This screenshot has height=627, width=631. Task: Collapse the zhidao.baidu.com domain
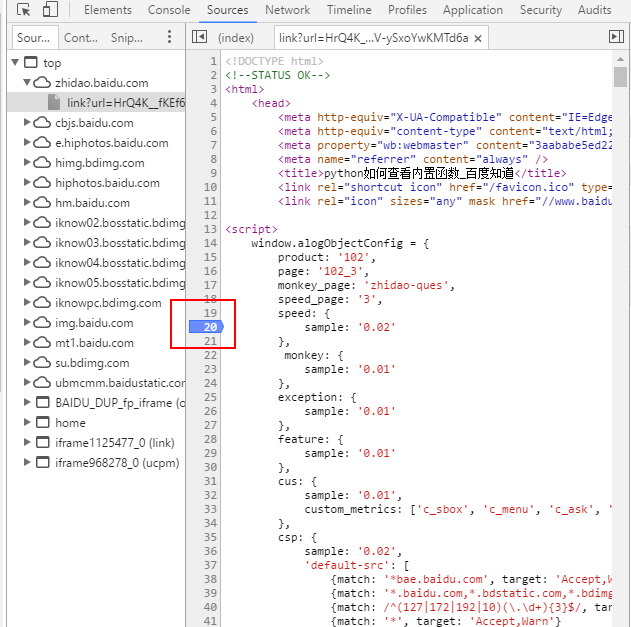(27, 82)
